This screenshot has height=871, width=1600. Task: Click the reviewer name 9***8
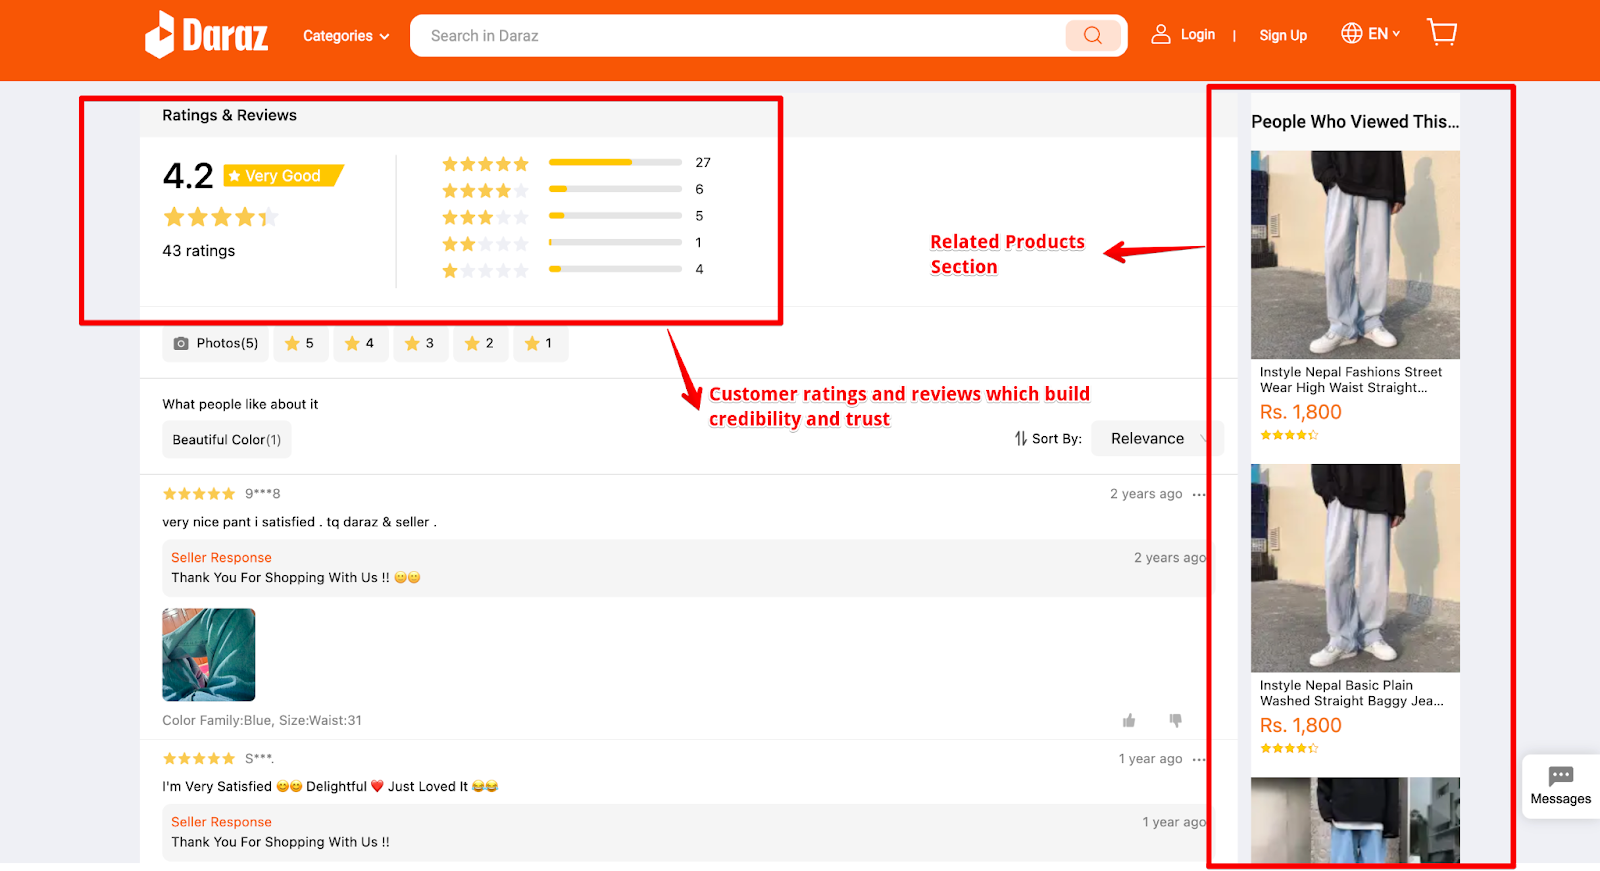pyautogui.click(x=263, y=493)
